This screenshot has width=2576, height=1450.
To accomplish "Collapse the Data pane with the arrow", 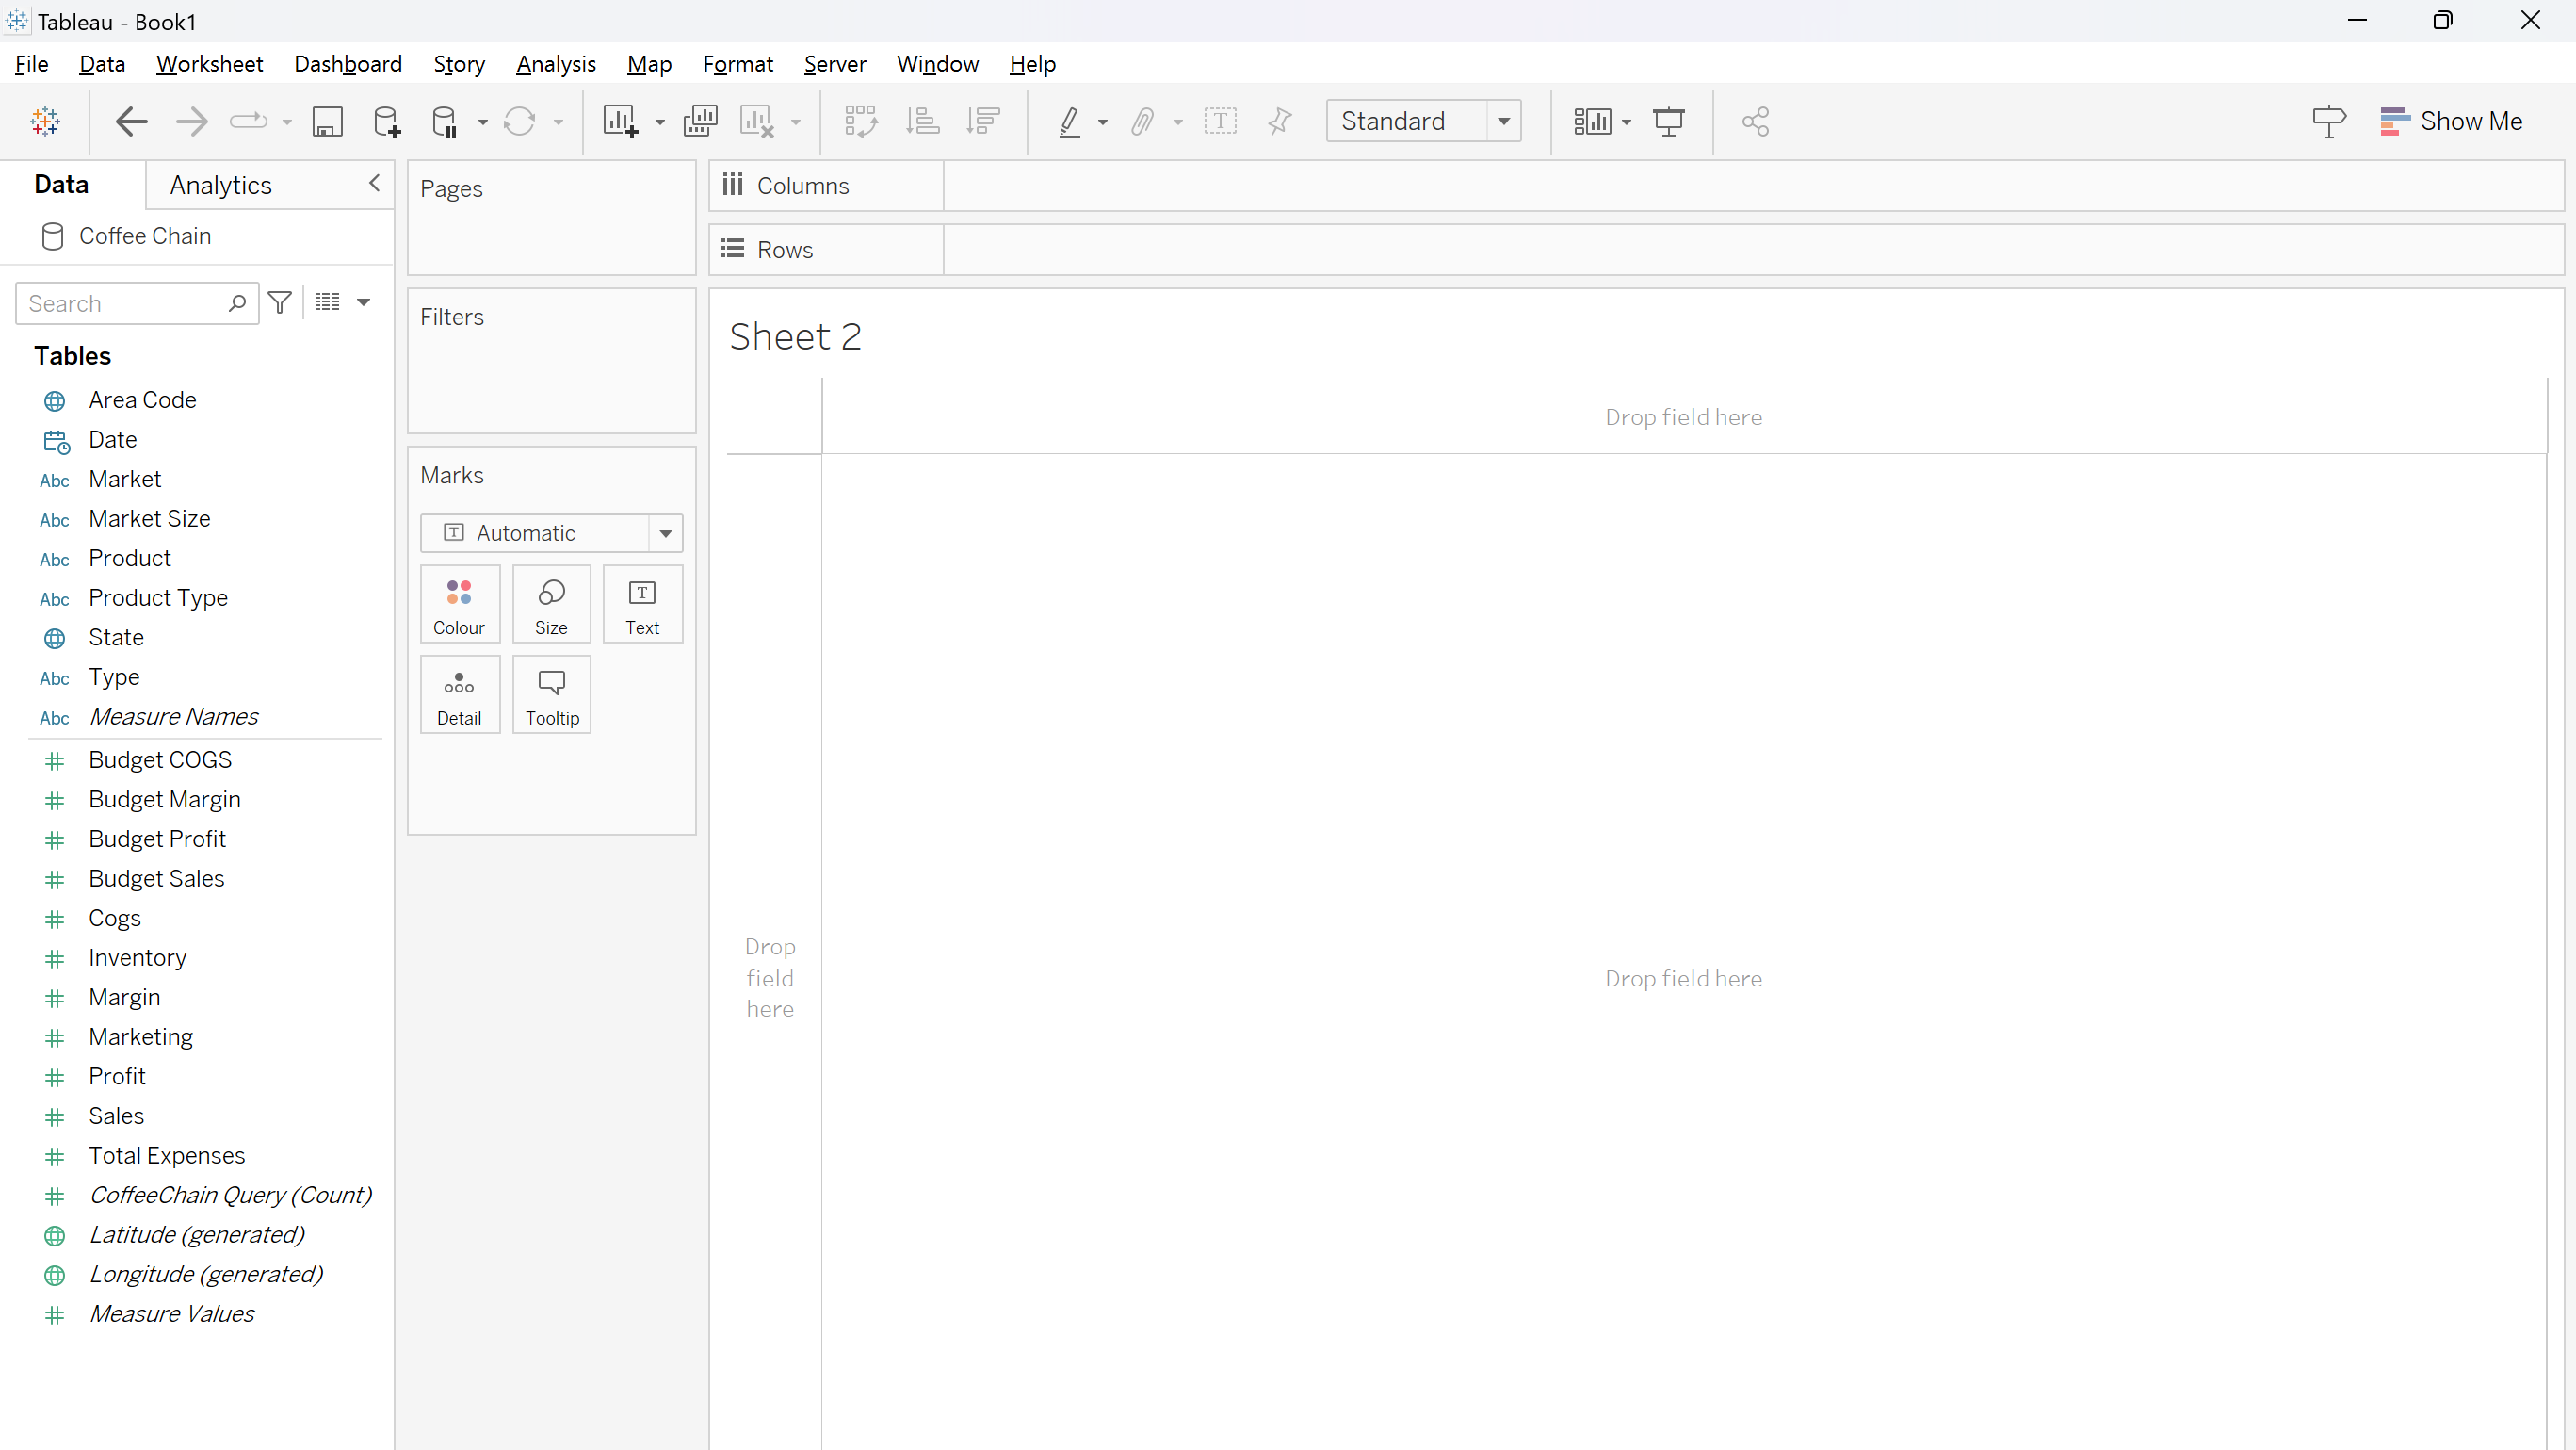I will [x=374, y=183].
